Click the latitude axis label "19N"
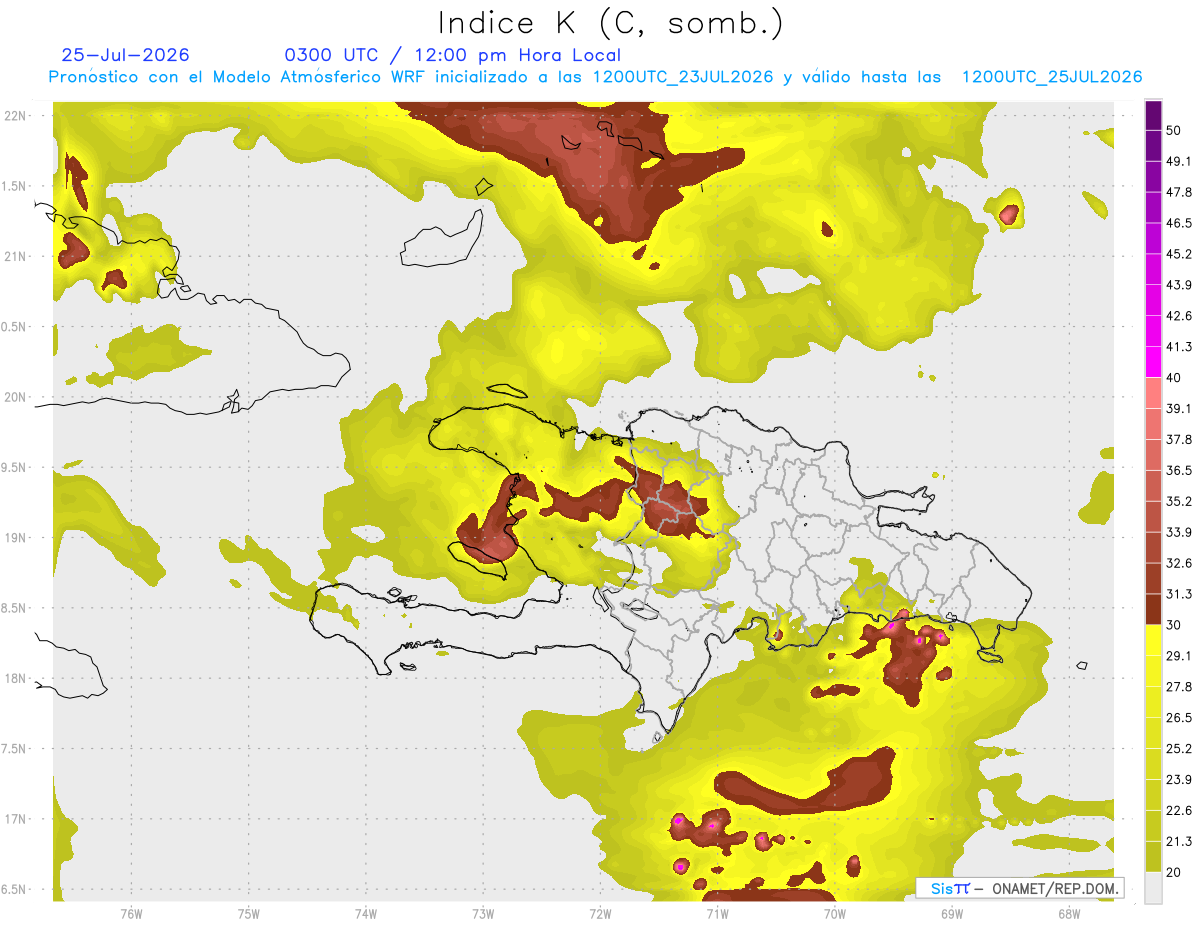1200x927 pixels. coord(15,538)
